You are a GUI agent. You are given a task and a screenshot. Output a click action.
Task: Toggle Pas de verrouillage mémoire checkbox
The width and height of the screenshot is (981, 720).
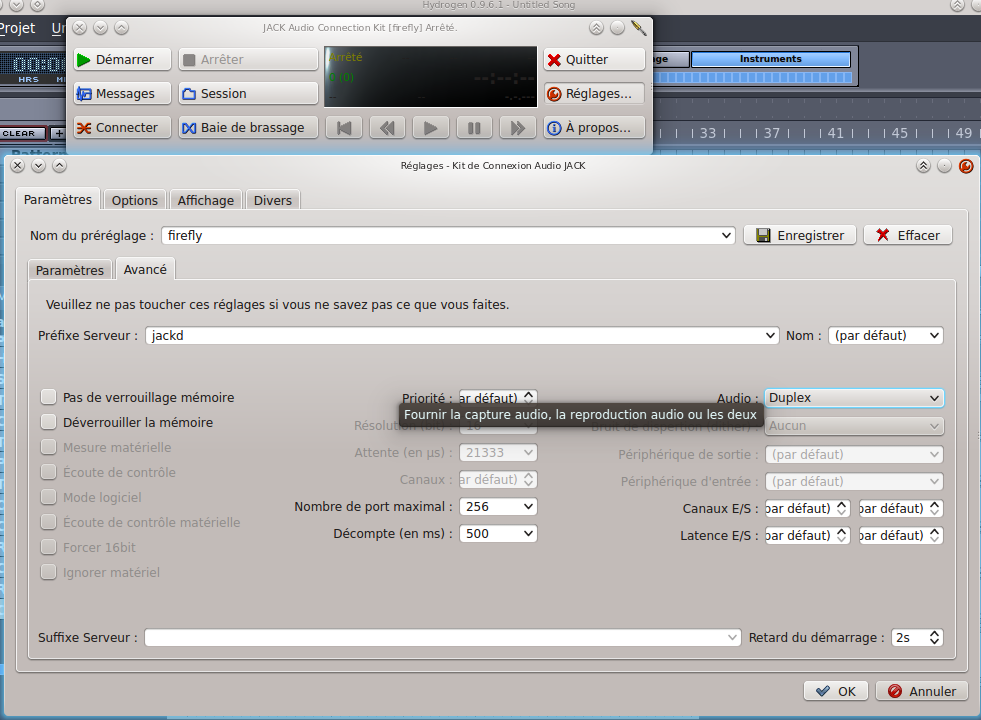tap(48, 397)
